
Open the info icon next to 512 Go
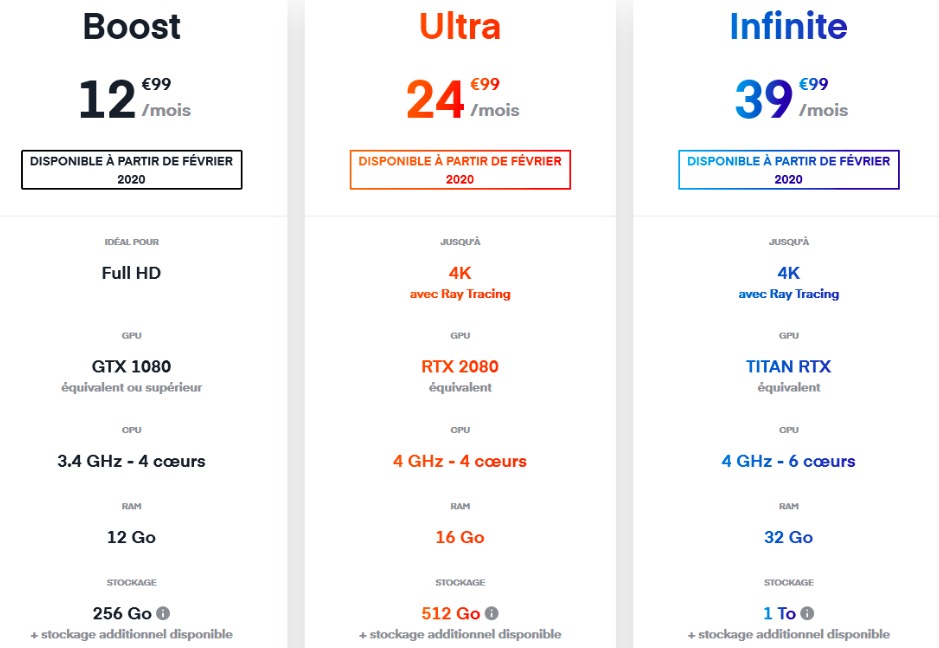(x=492, y=613)
